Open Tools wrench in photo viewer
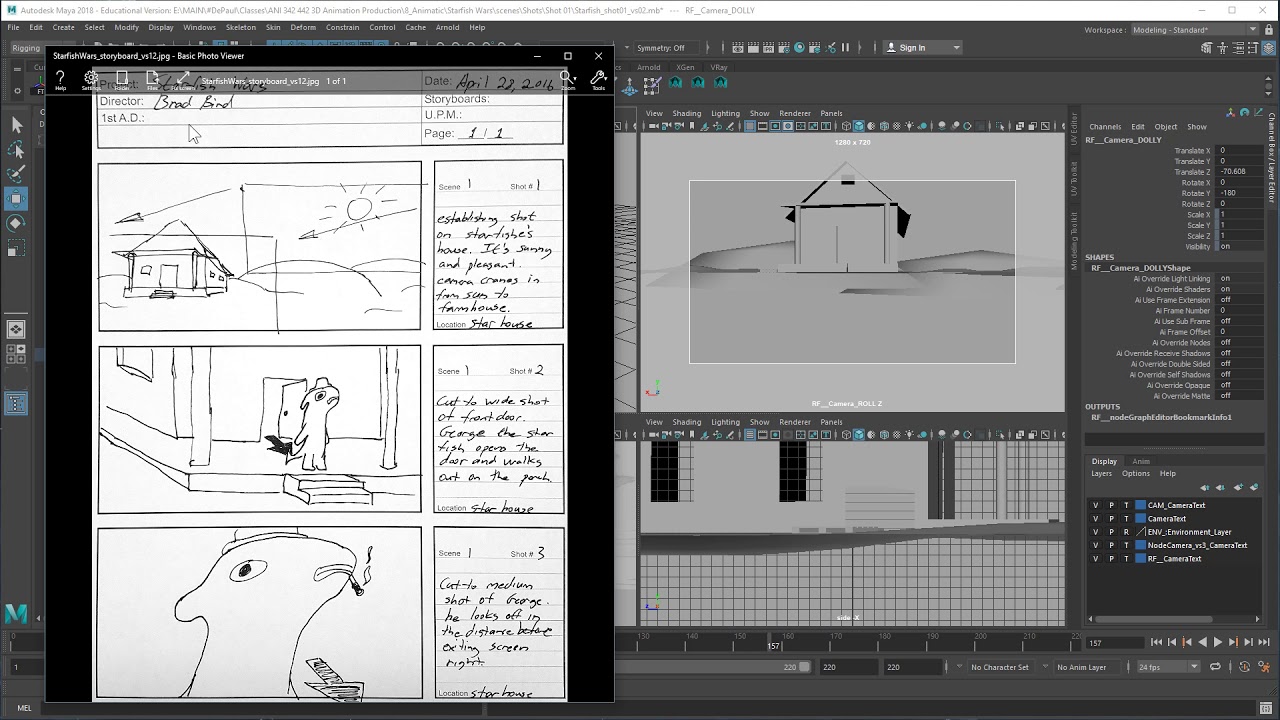 [x=598, y=80]
